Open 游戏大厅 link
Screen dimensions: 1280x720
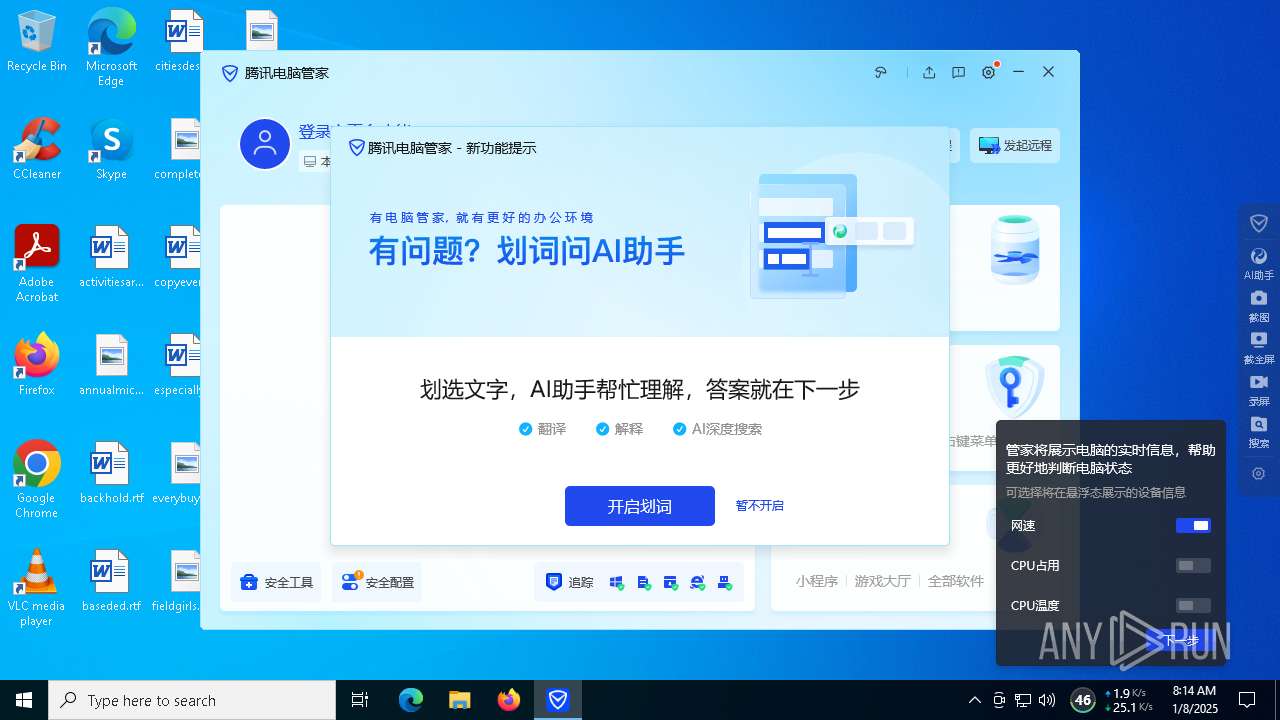coord(883,581)
